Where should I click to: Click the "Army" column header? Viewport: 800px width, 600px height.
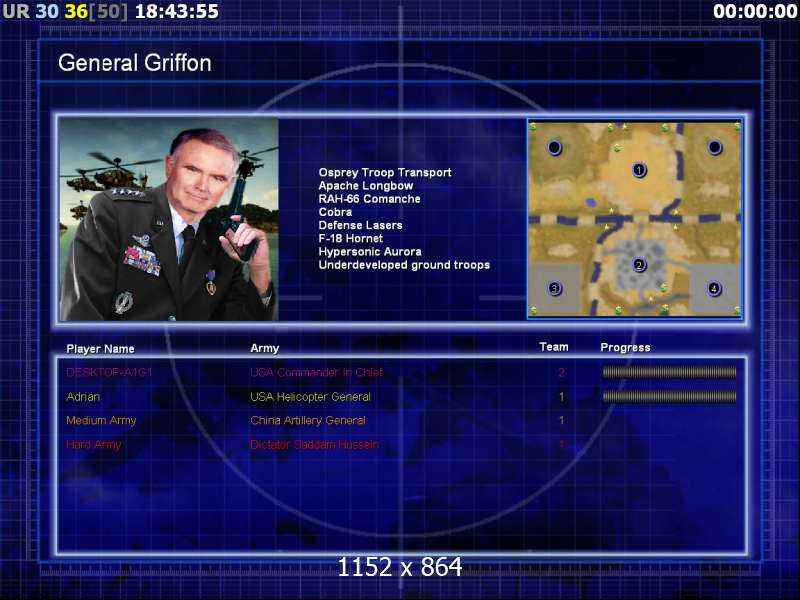[x=265, y=348]
